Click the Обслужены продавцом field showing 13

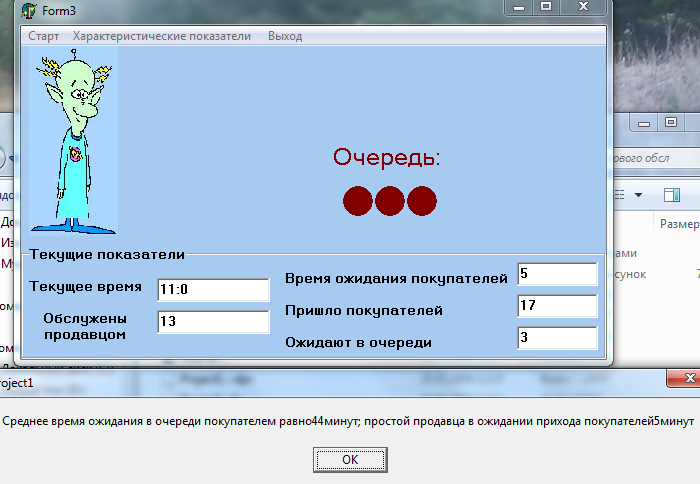click(x=213, y=321)
